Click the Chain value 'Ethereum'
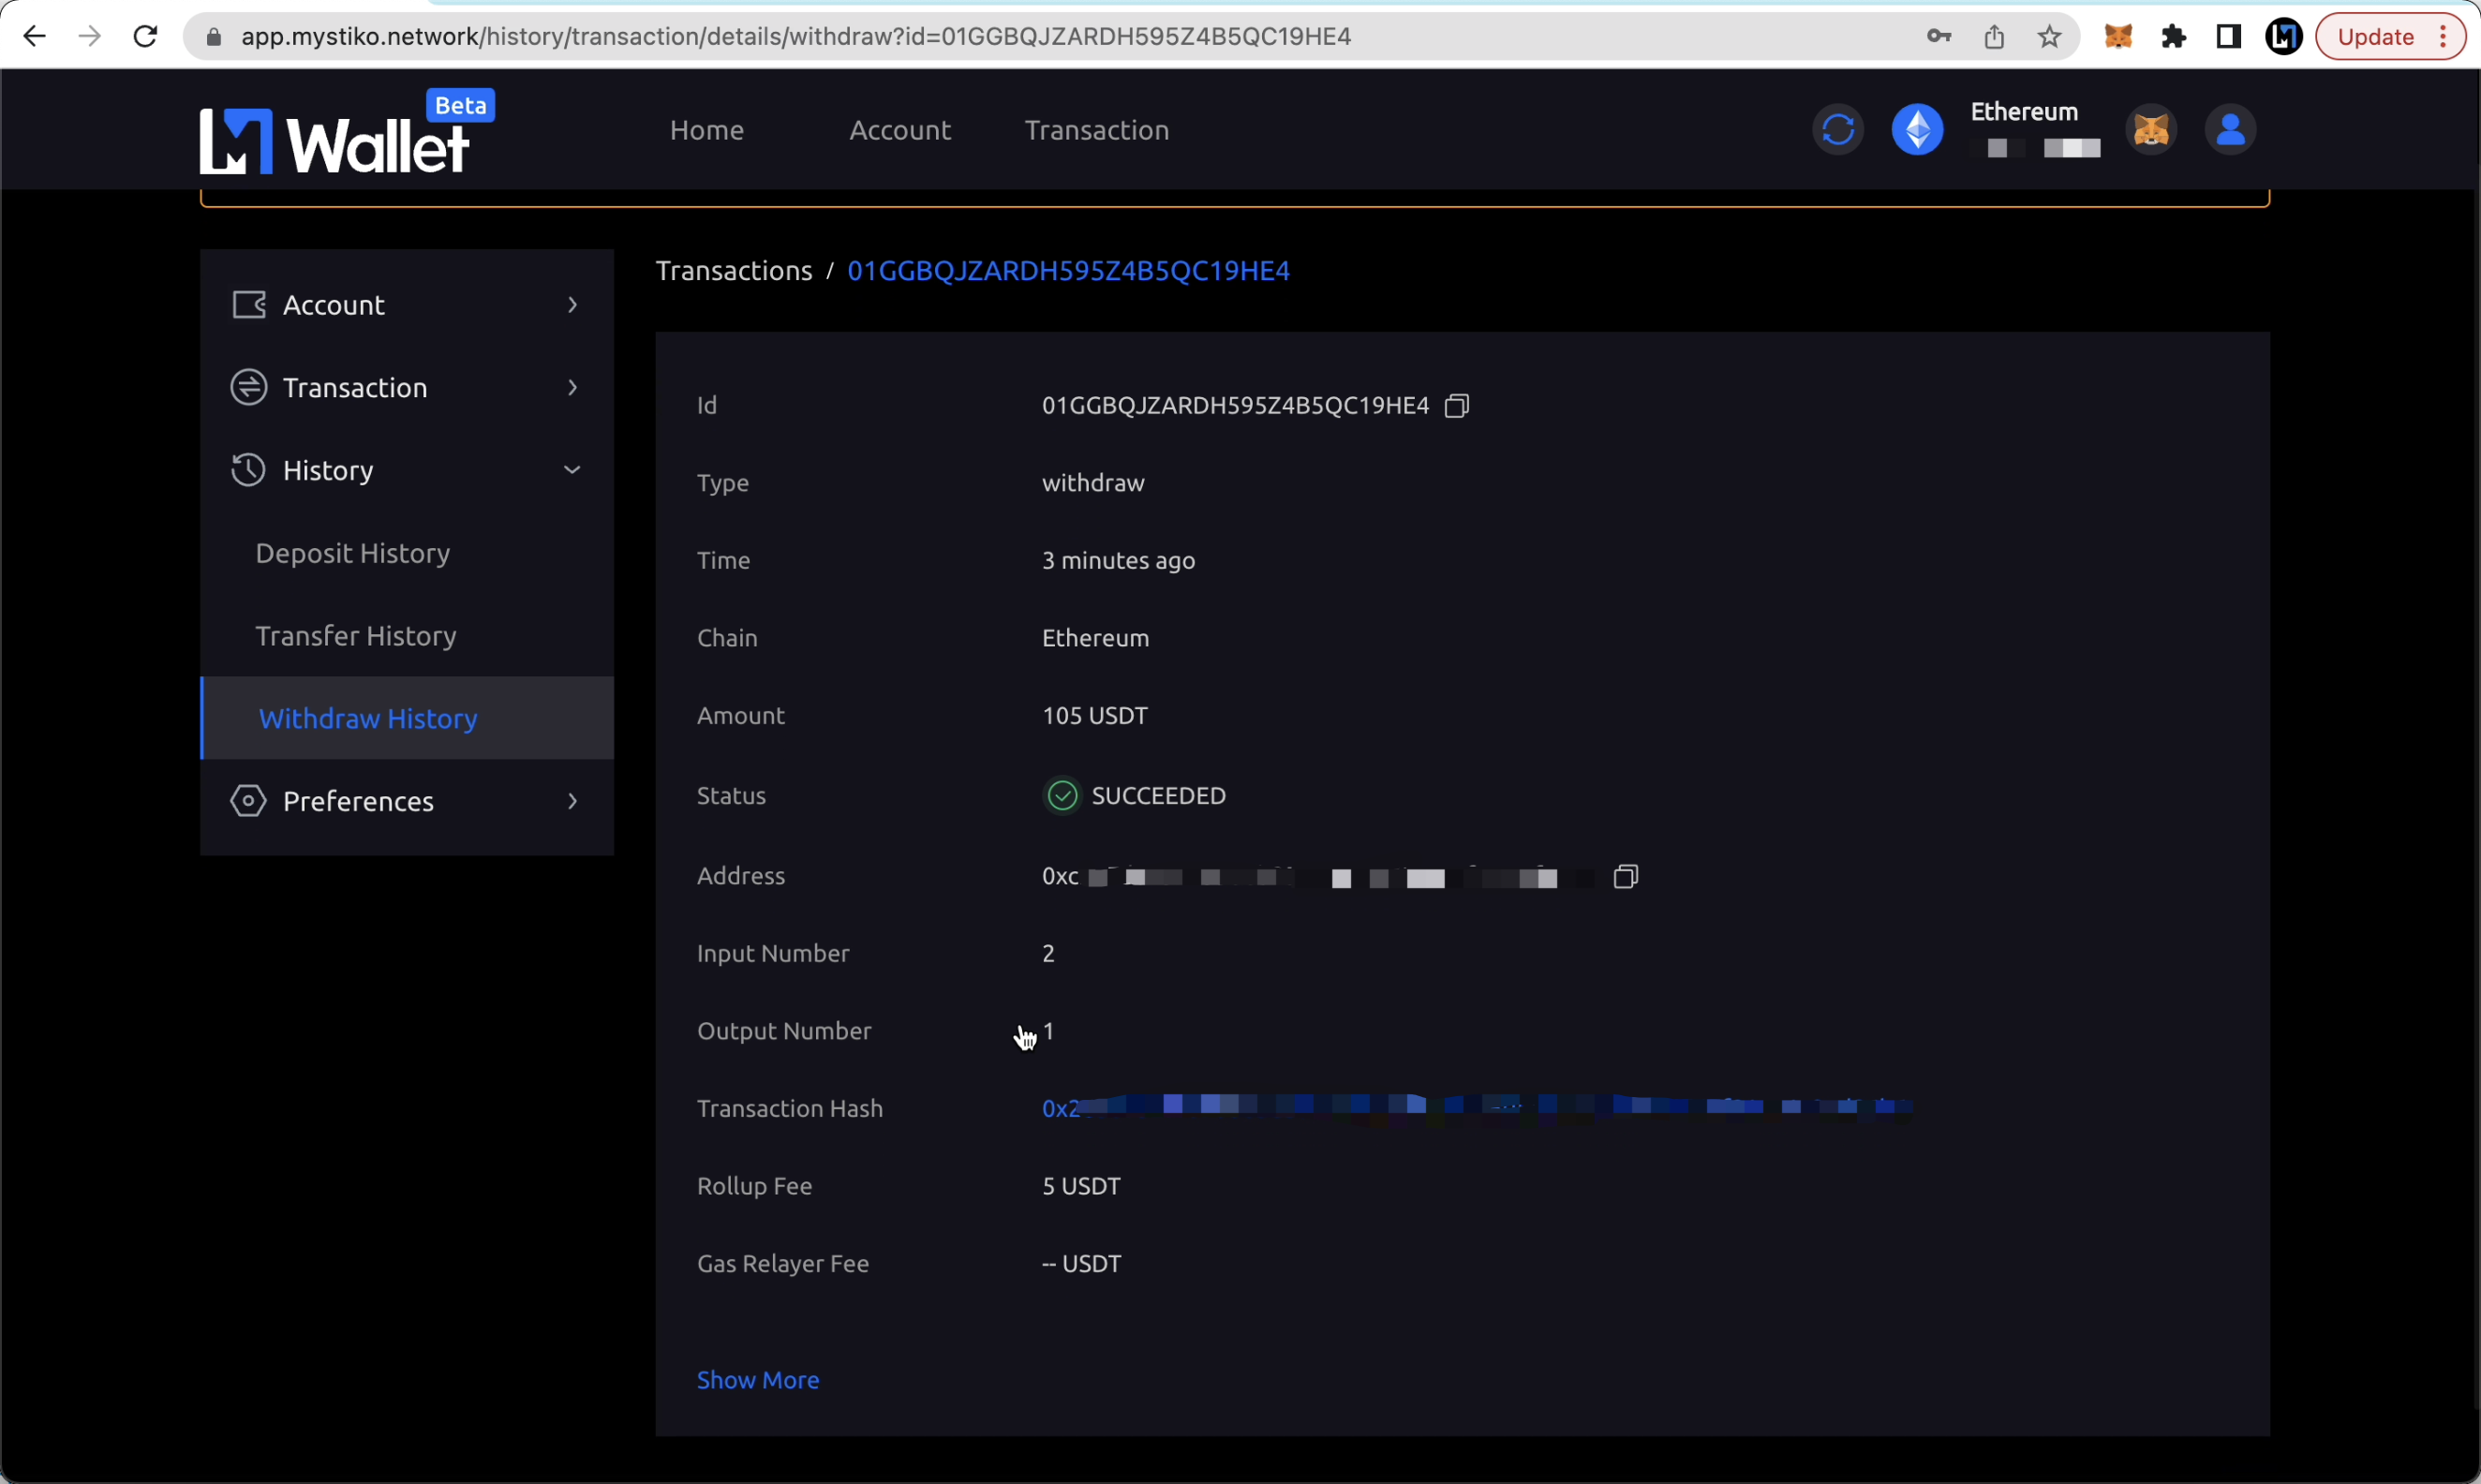Image resolution: width=2481 pixels, height=1484 pixels. point(1095,638)
